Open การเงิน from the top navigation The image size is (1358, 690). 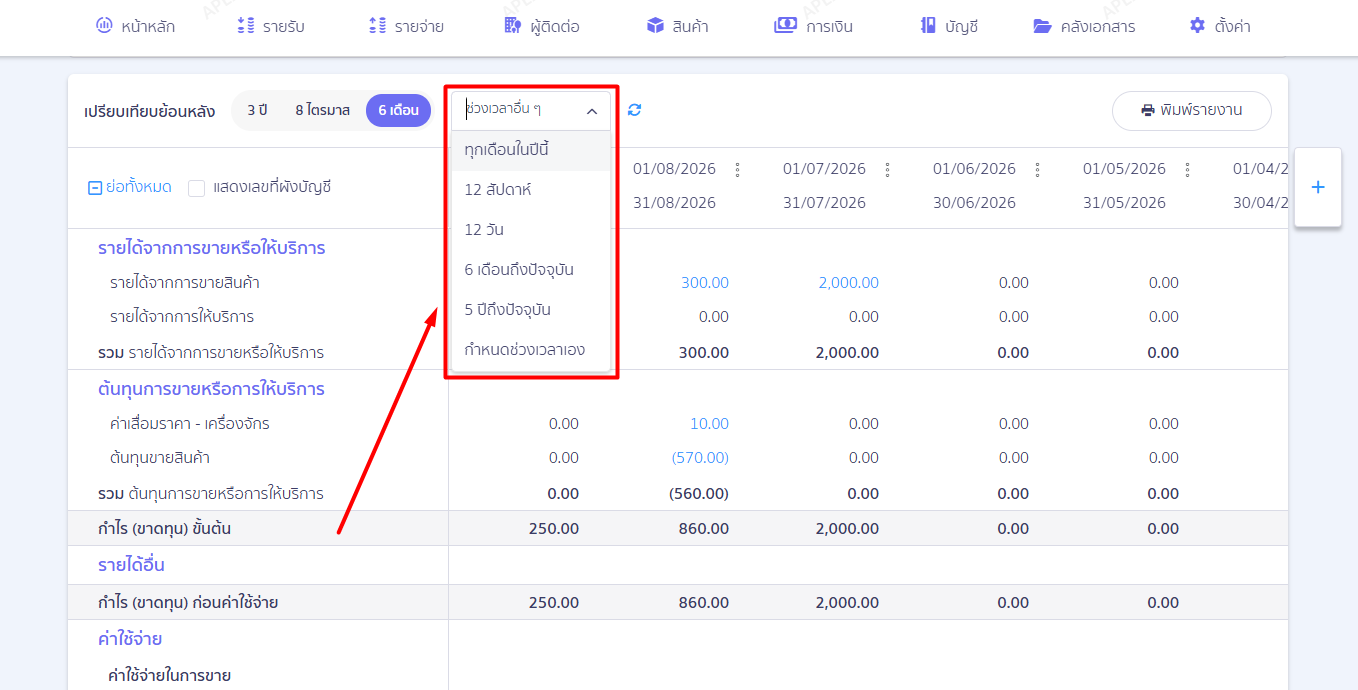[x=813, y=27]
